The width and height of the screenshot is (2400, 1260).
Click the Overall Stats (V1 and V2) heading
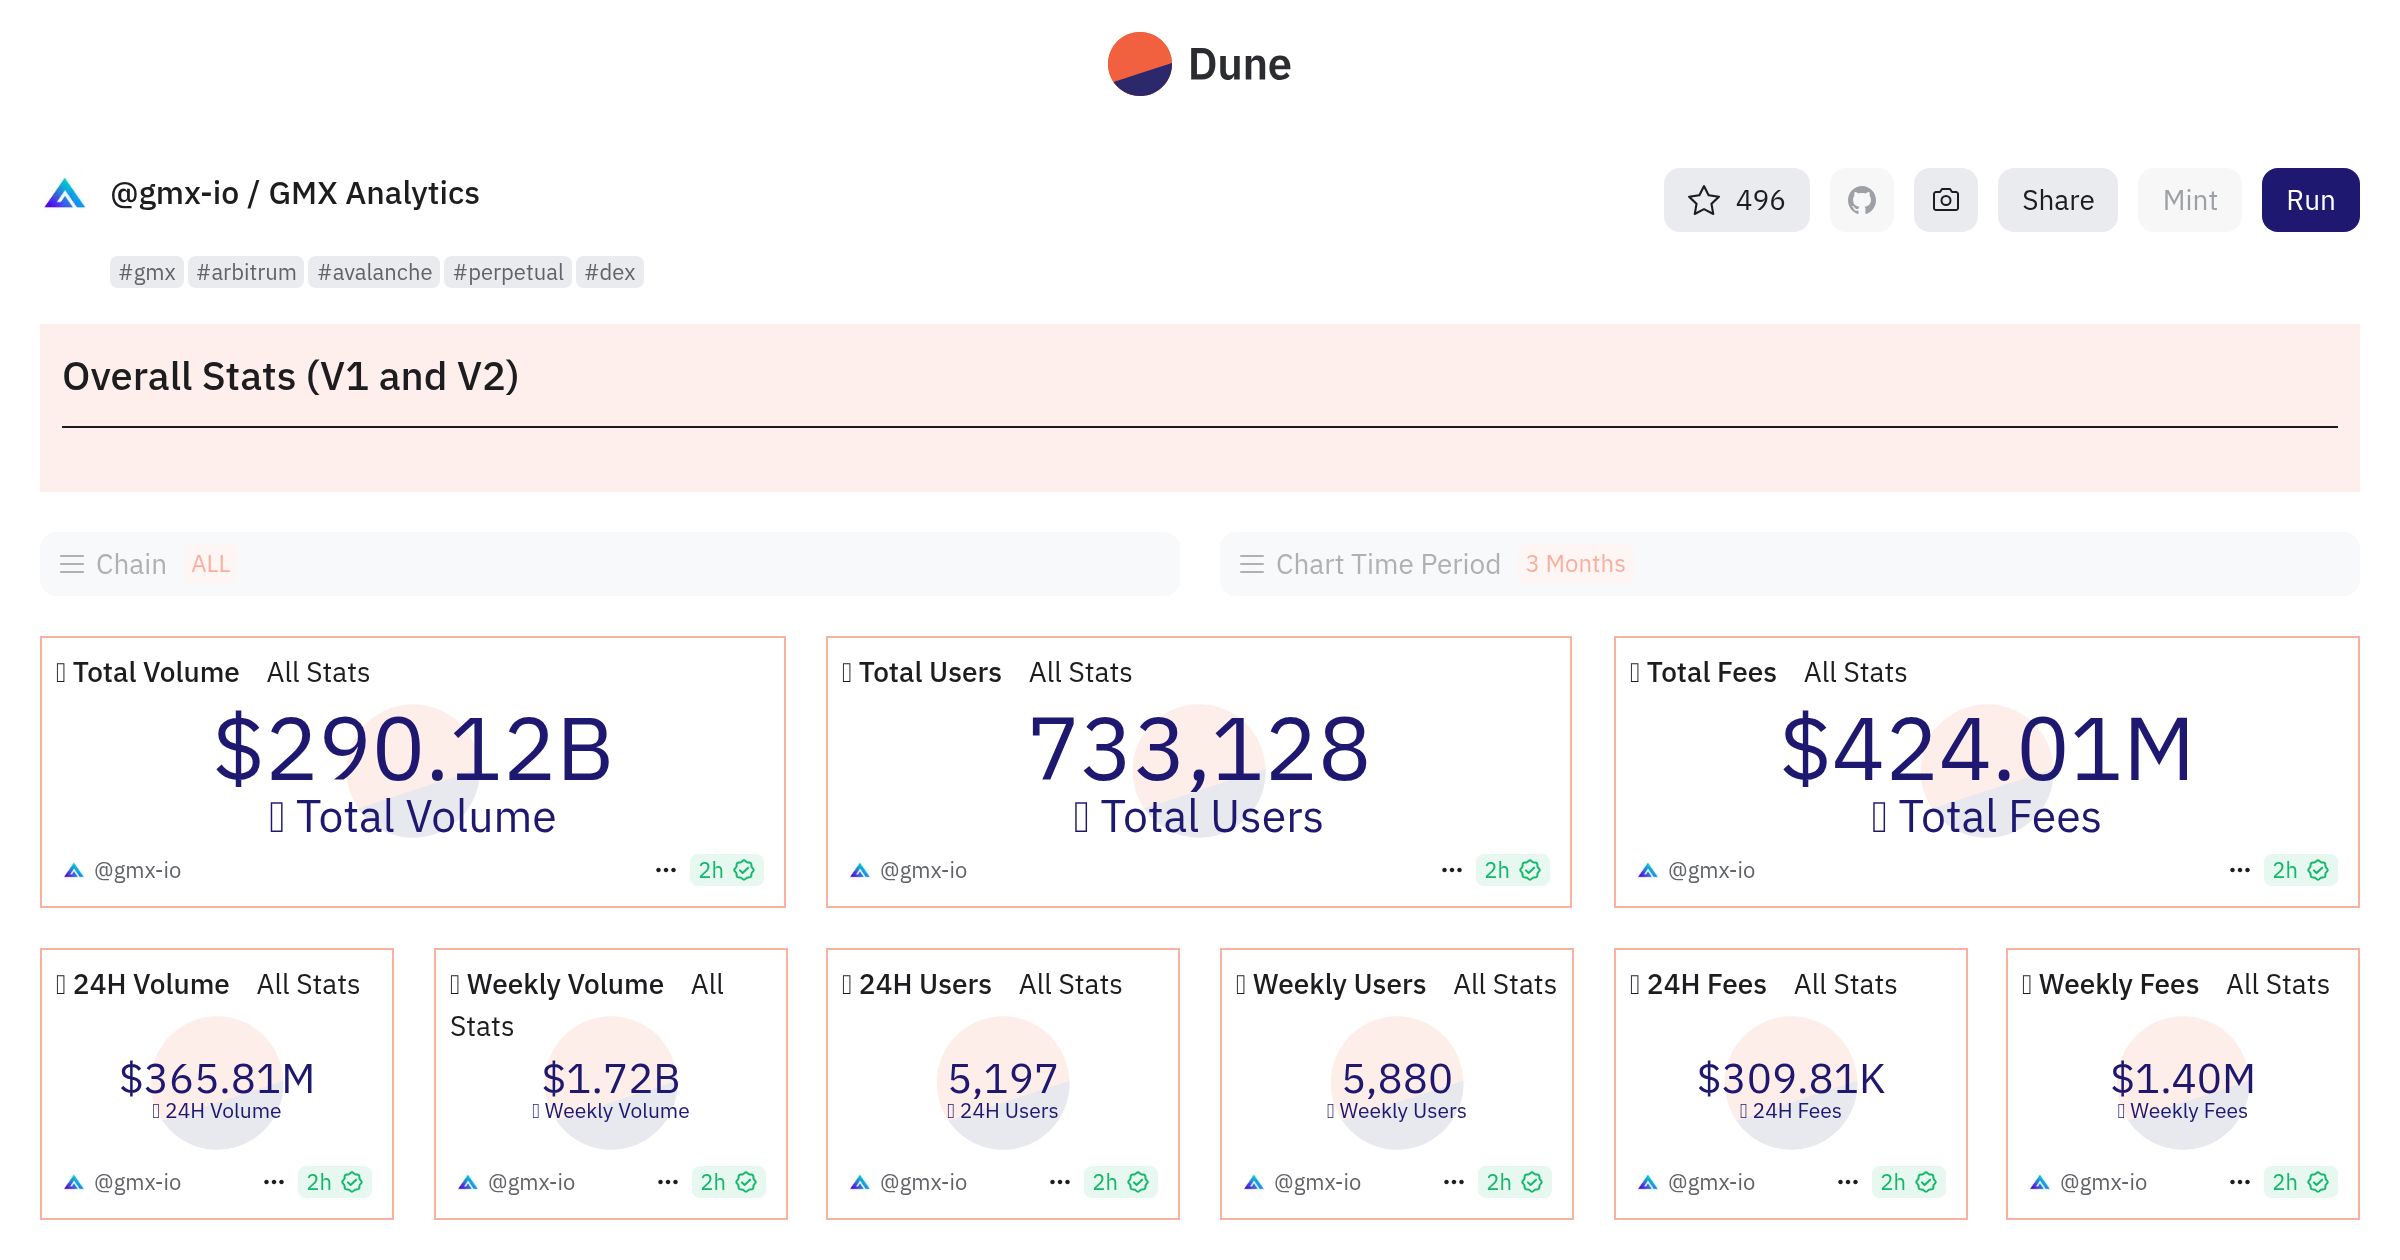coord(290,376)
